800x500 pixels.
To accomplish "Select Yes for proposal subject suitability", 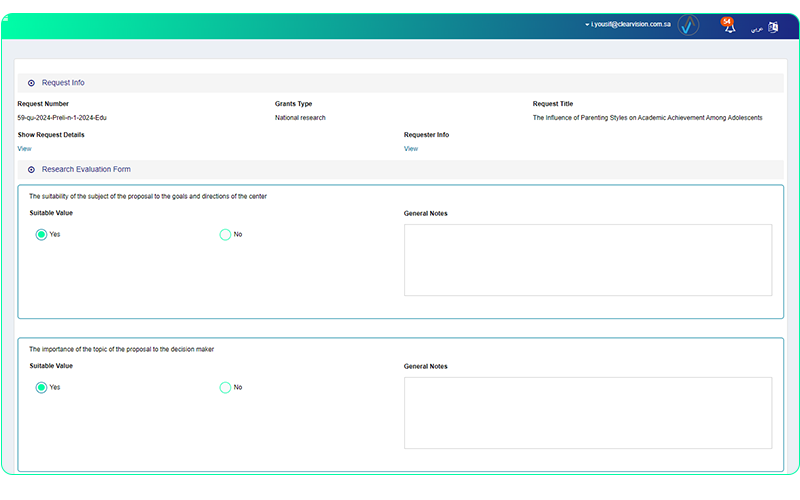I will (42, 234).
